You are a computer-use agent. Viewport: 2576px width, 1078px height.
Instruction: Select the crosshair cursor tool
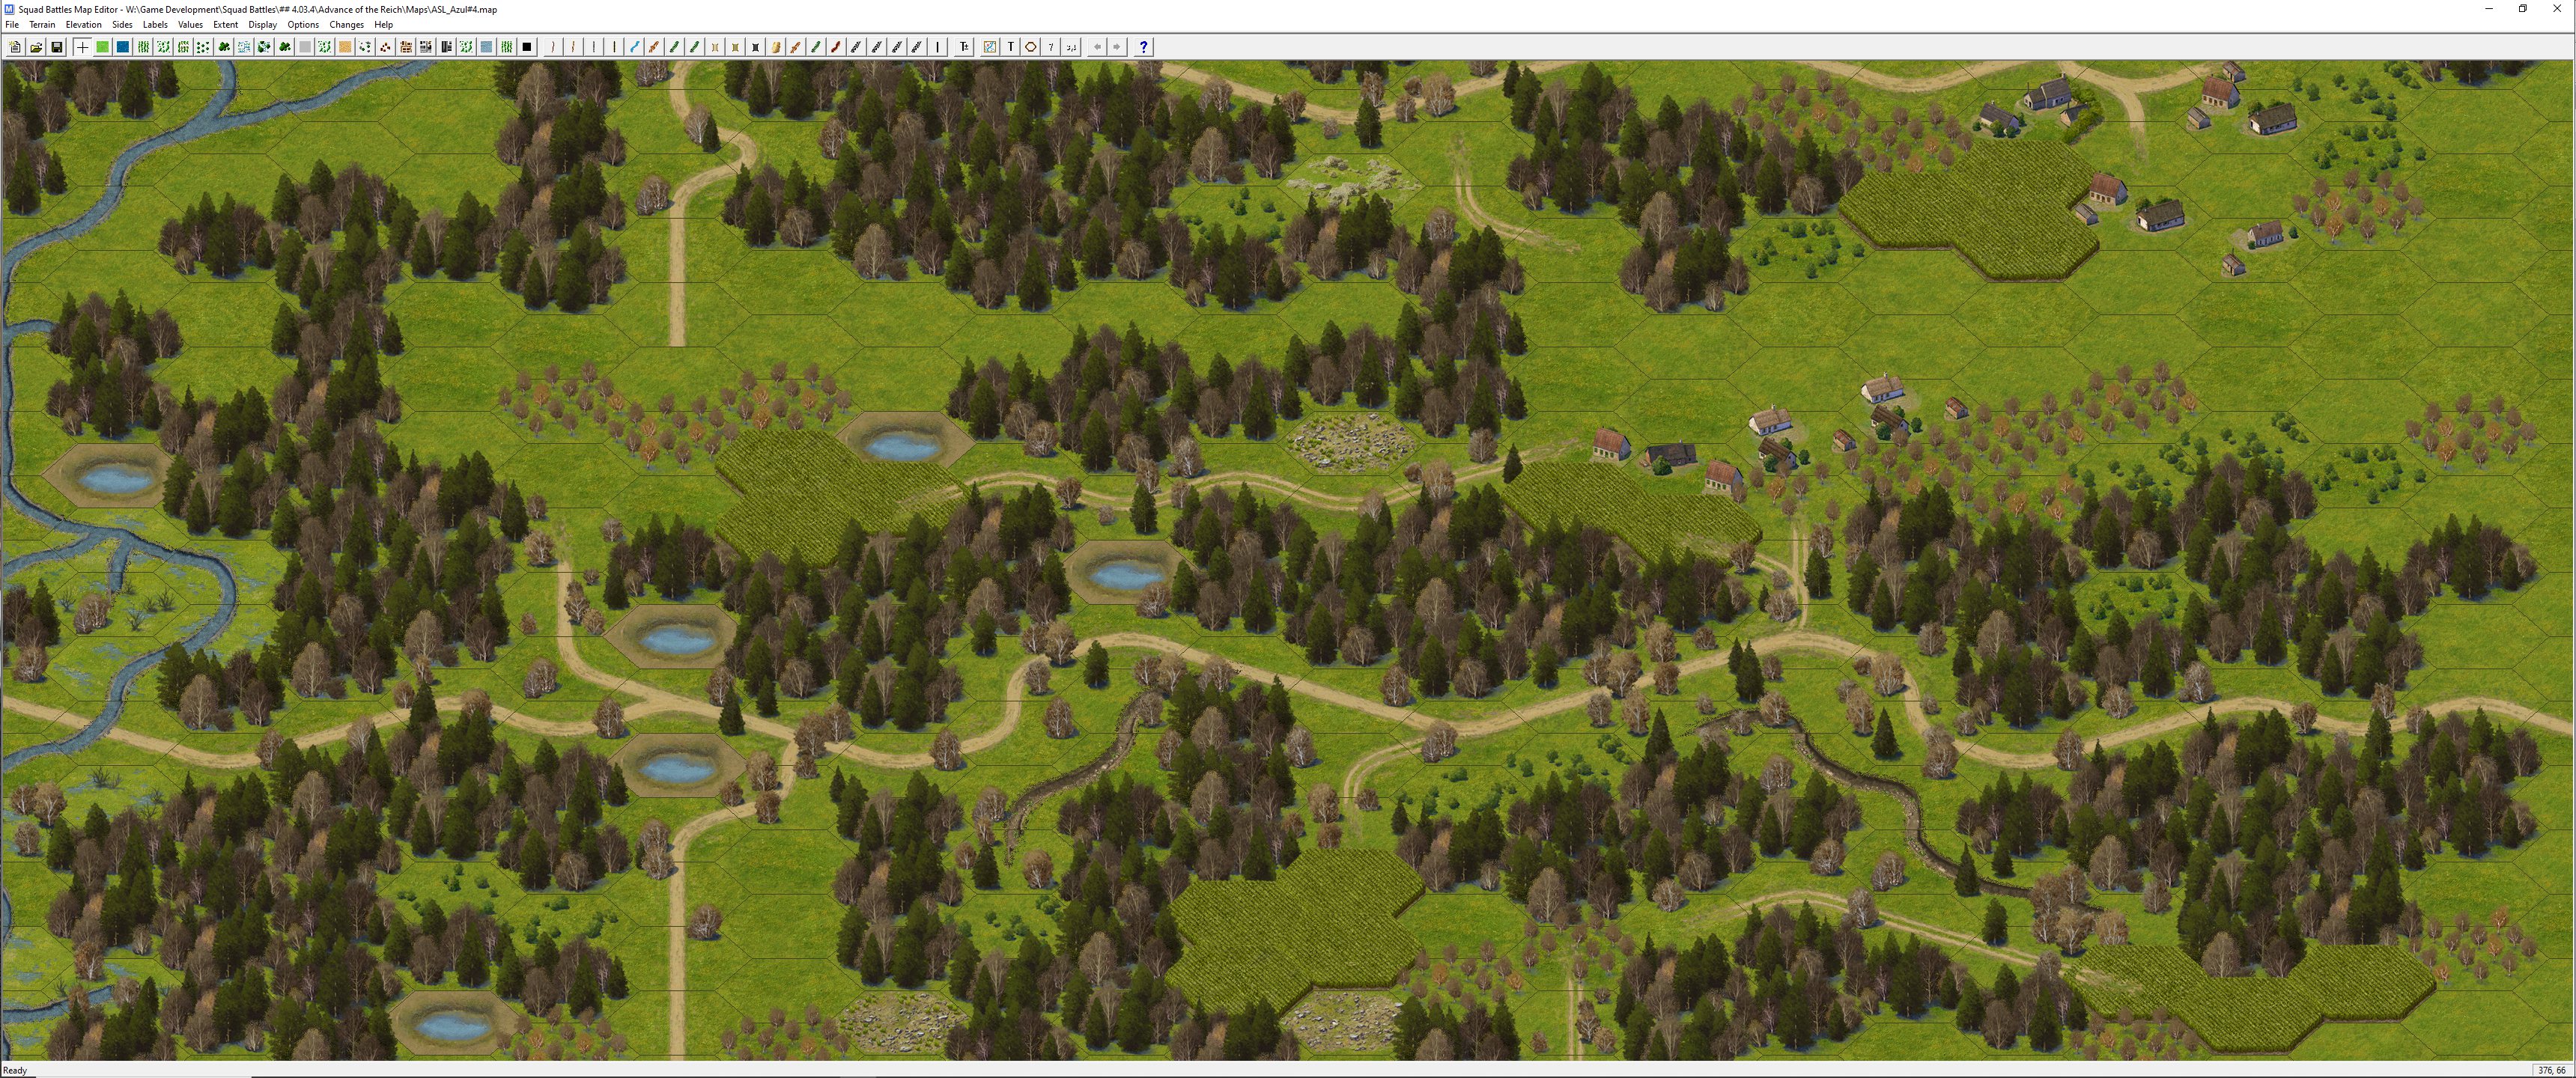(x=82, y=47)
